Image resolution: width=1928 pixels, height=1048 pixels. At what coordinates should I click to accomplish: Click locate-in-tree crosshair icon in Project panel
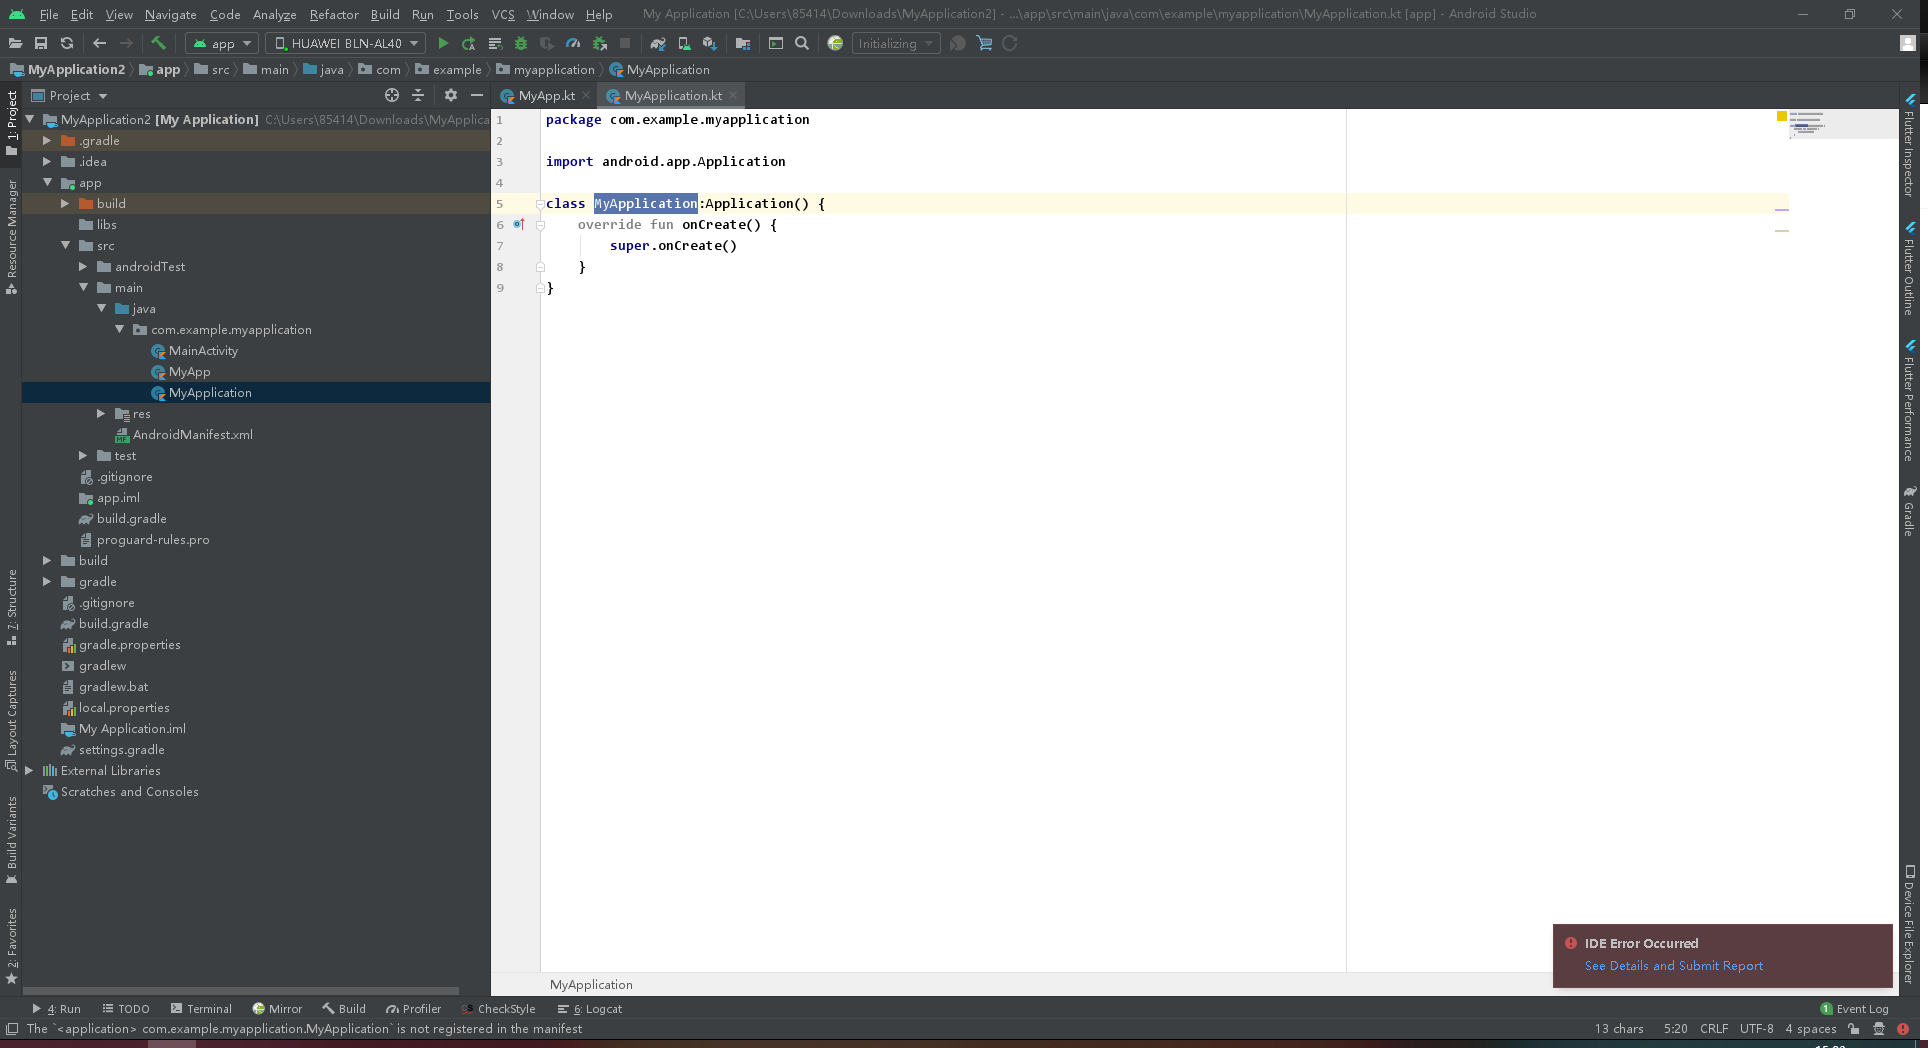pos(392,95)
